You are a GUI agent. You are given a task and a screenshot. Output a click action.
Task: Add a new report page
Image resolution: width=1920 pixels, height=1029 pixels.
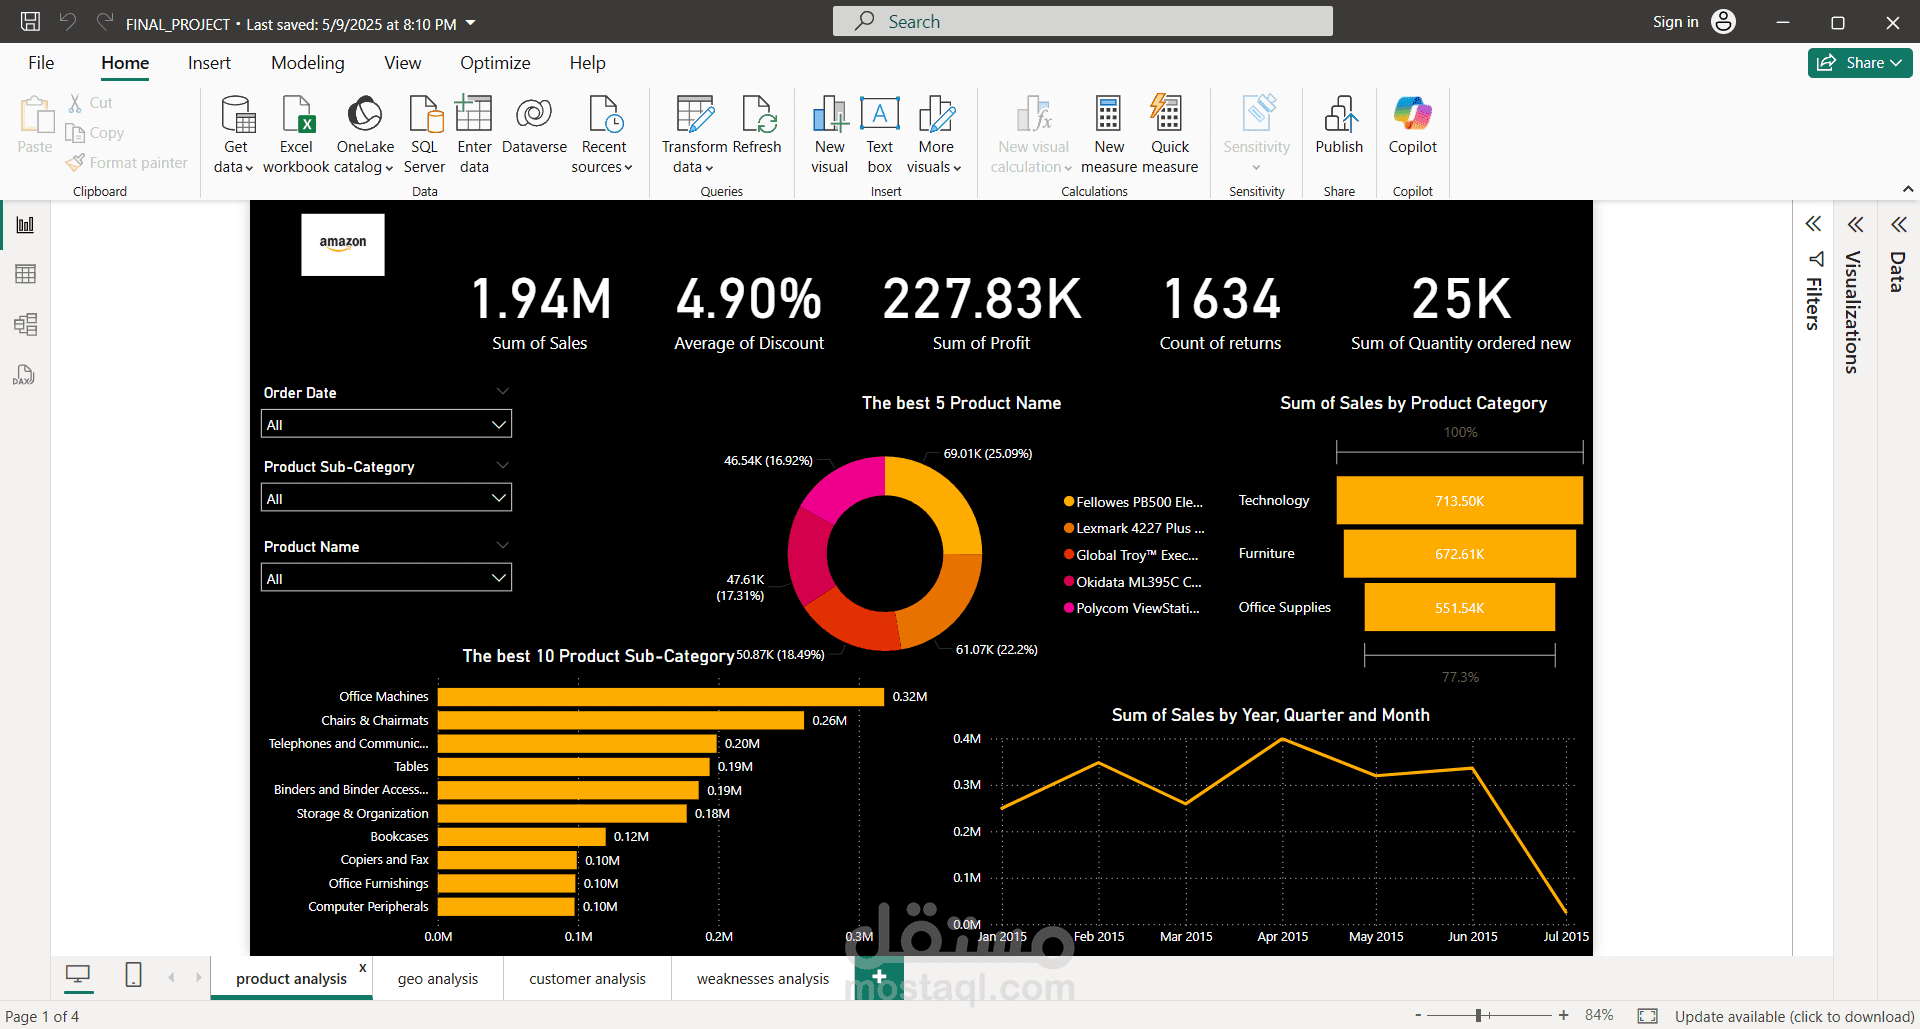coord(880,977)
